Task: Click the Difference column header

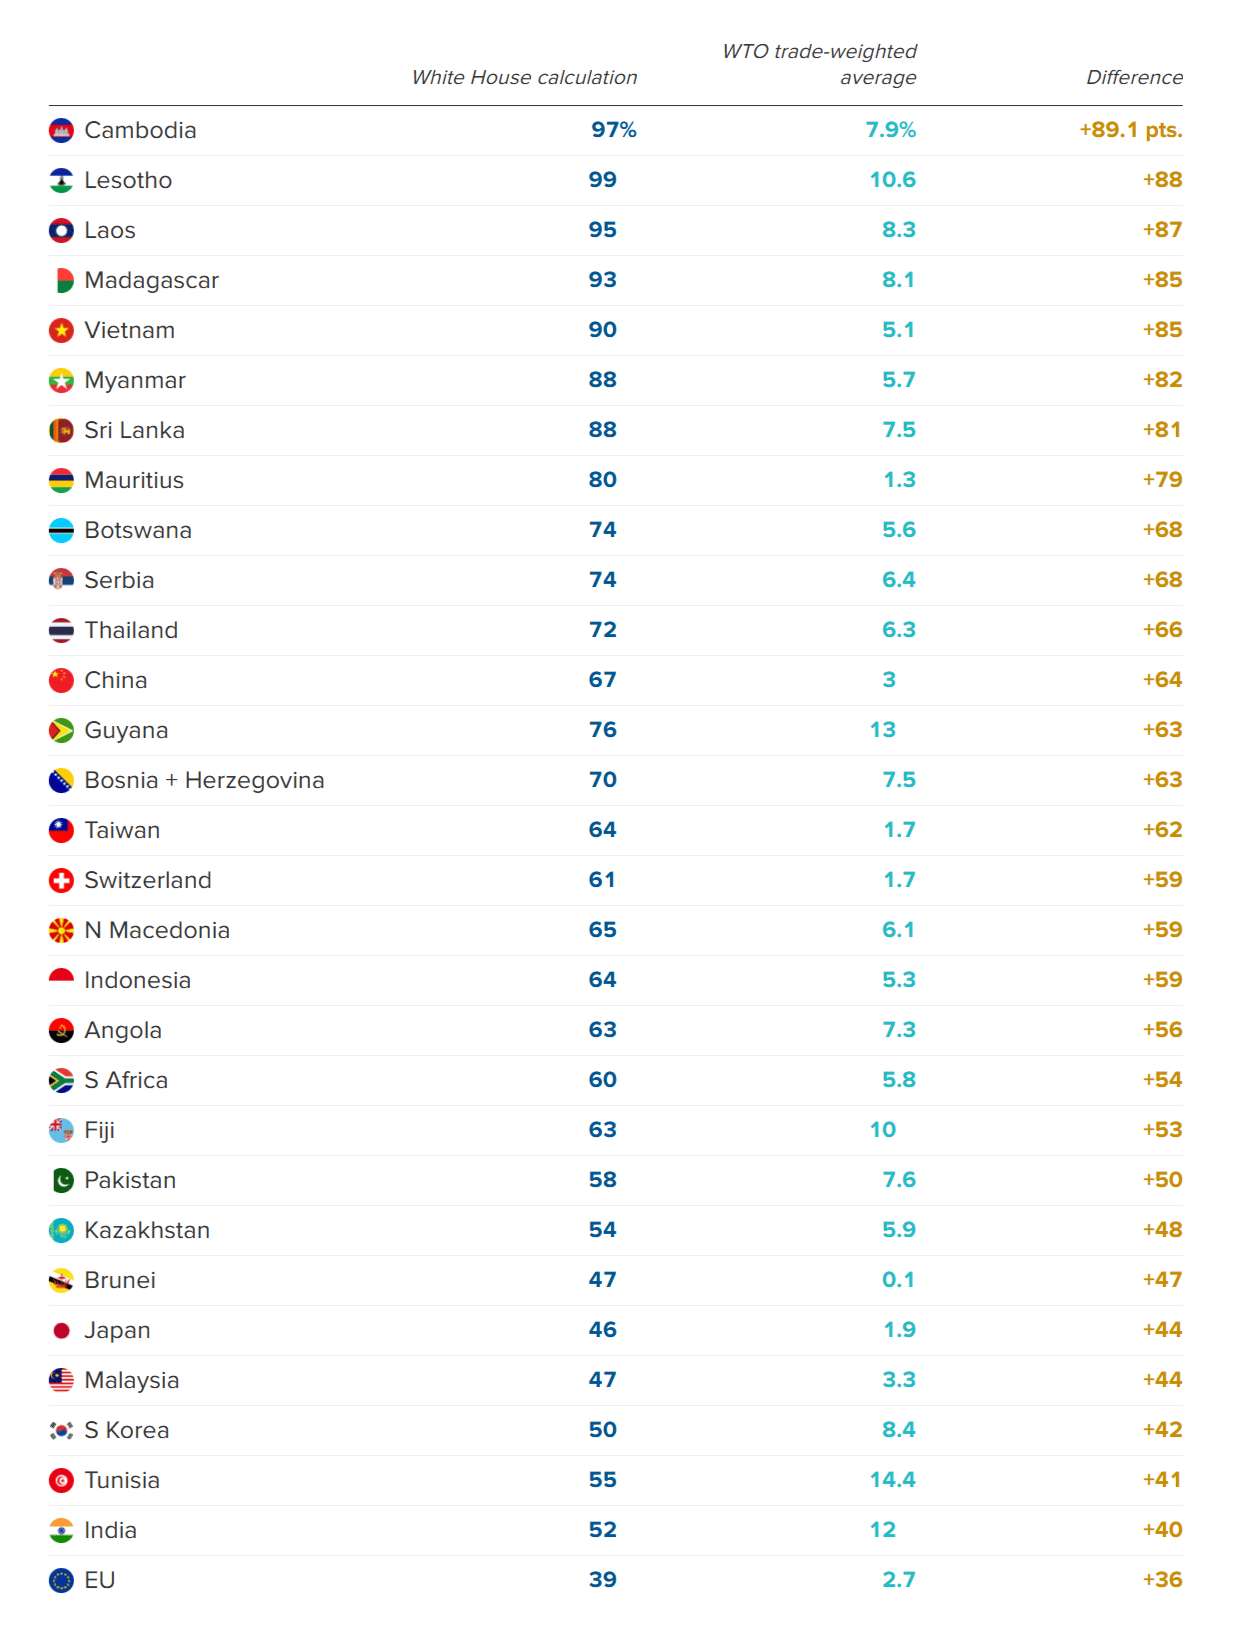Action: click(x=1134, y=77)
